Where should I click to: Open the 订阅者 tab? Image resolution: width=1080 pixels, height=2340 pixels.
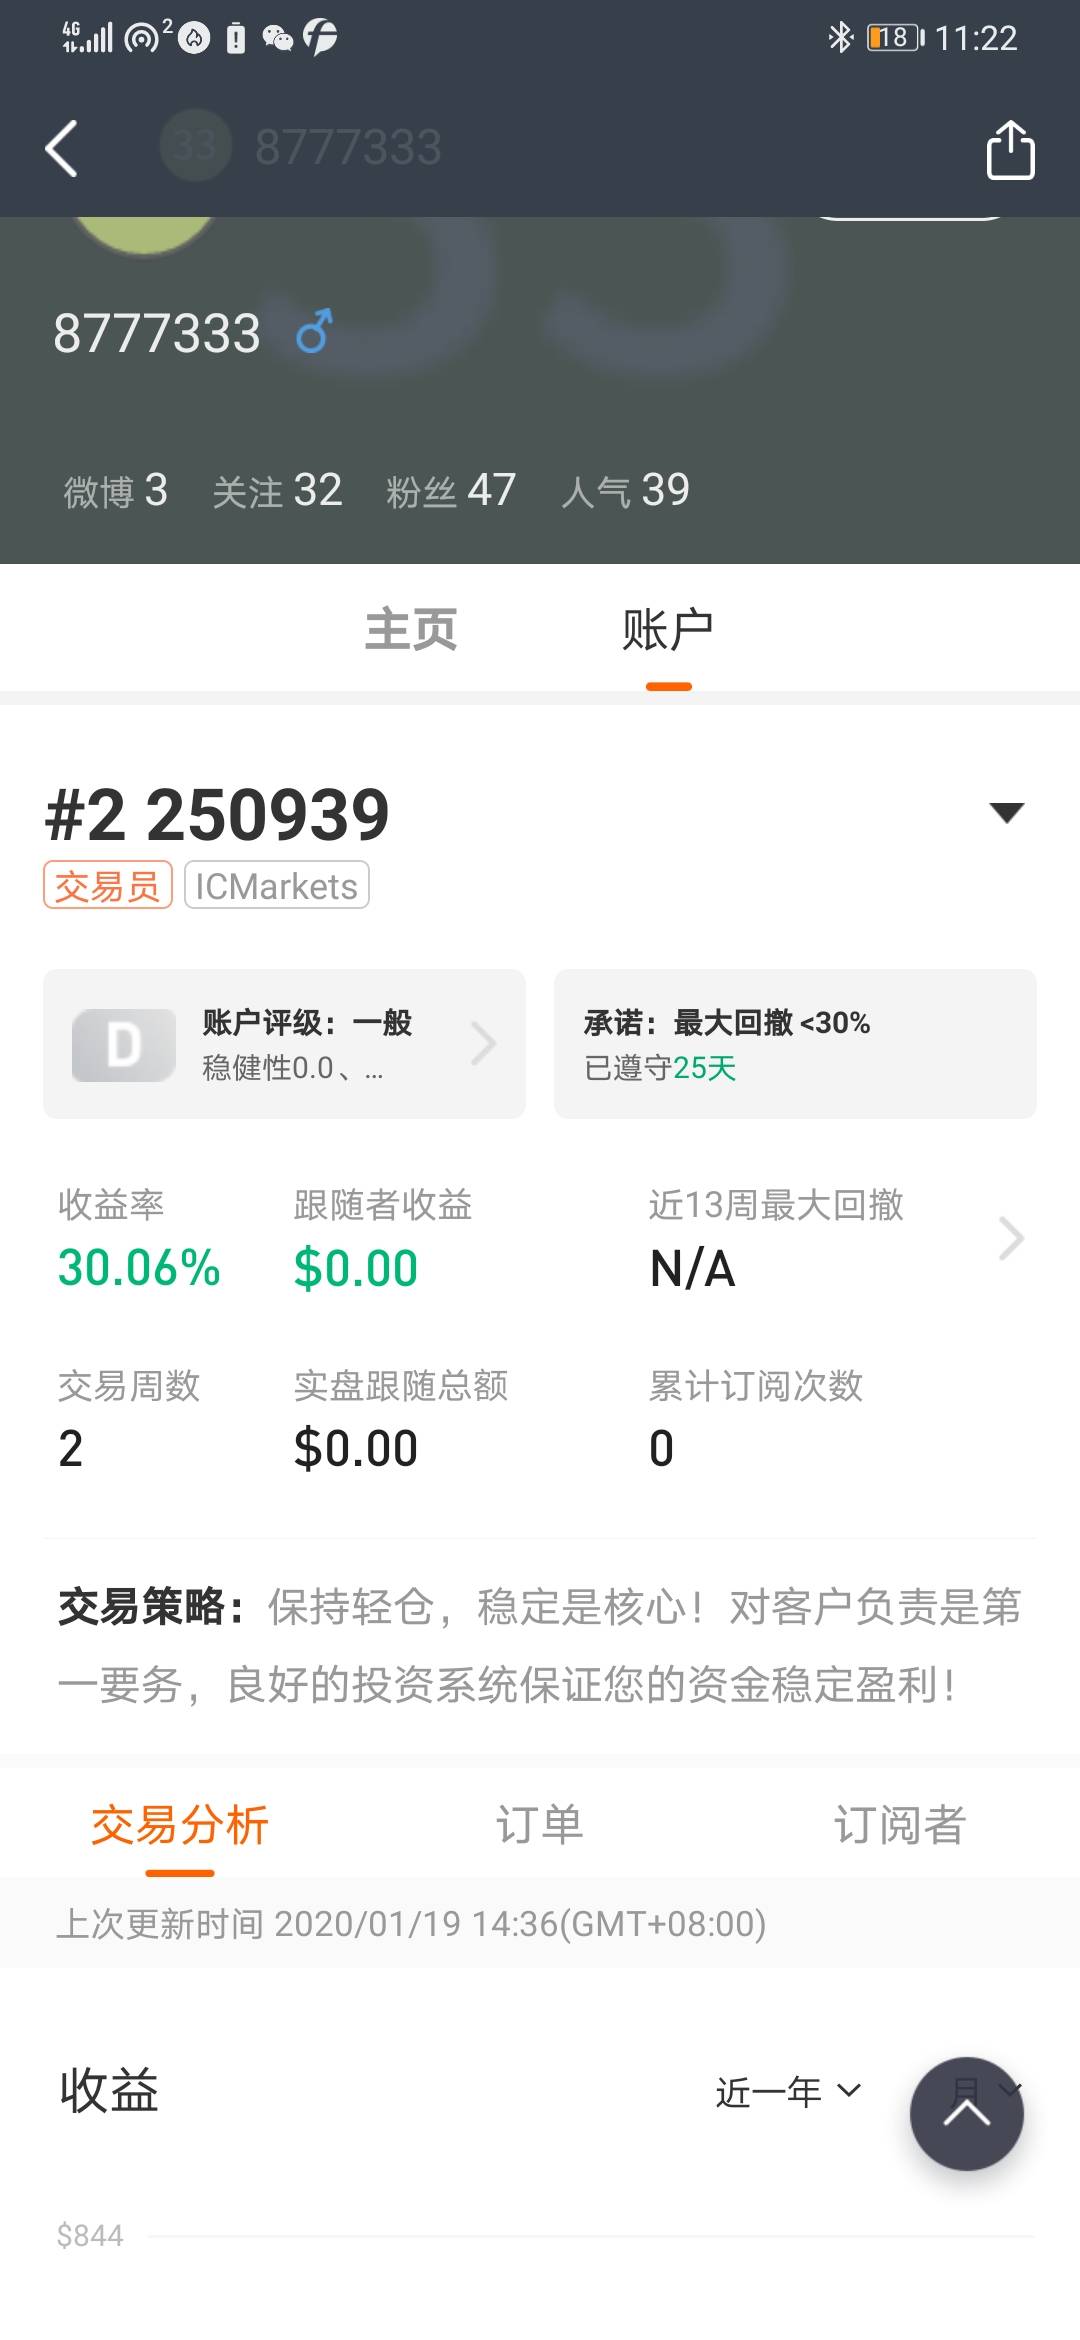click(x=899, y=1825)
